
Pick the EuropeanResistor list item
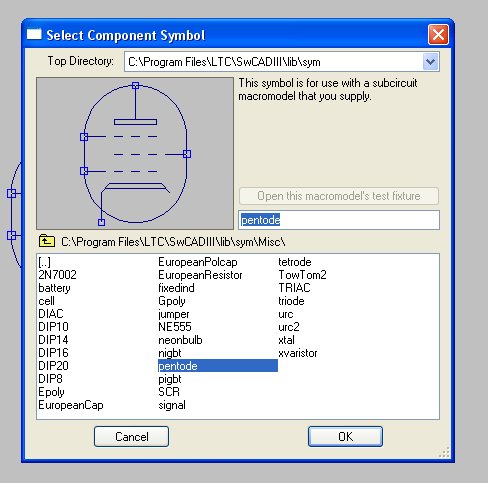coord(200,275)
